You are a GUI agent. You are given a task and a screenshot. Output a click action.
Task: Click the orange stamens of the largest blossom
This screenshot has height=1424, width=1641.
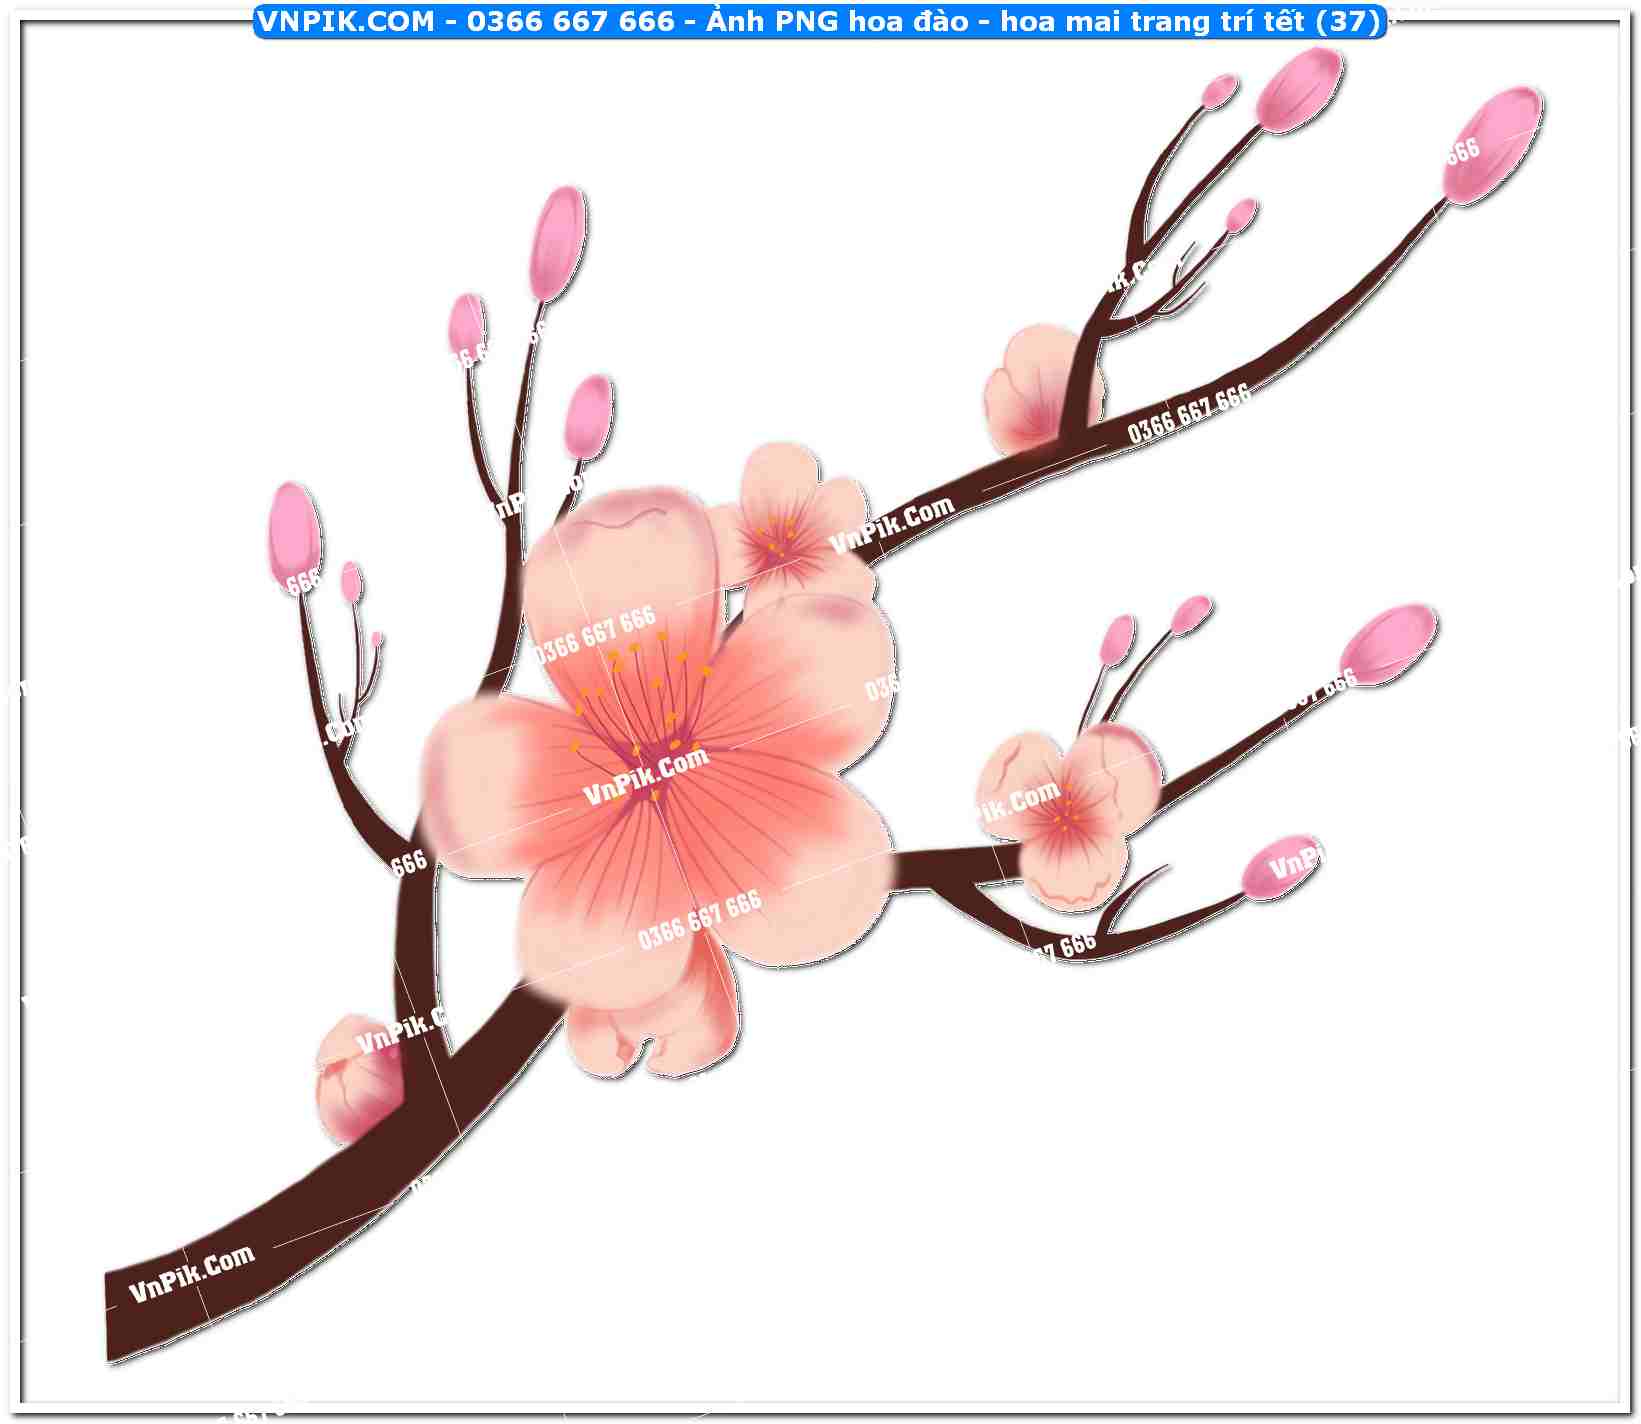click(640, 700)
